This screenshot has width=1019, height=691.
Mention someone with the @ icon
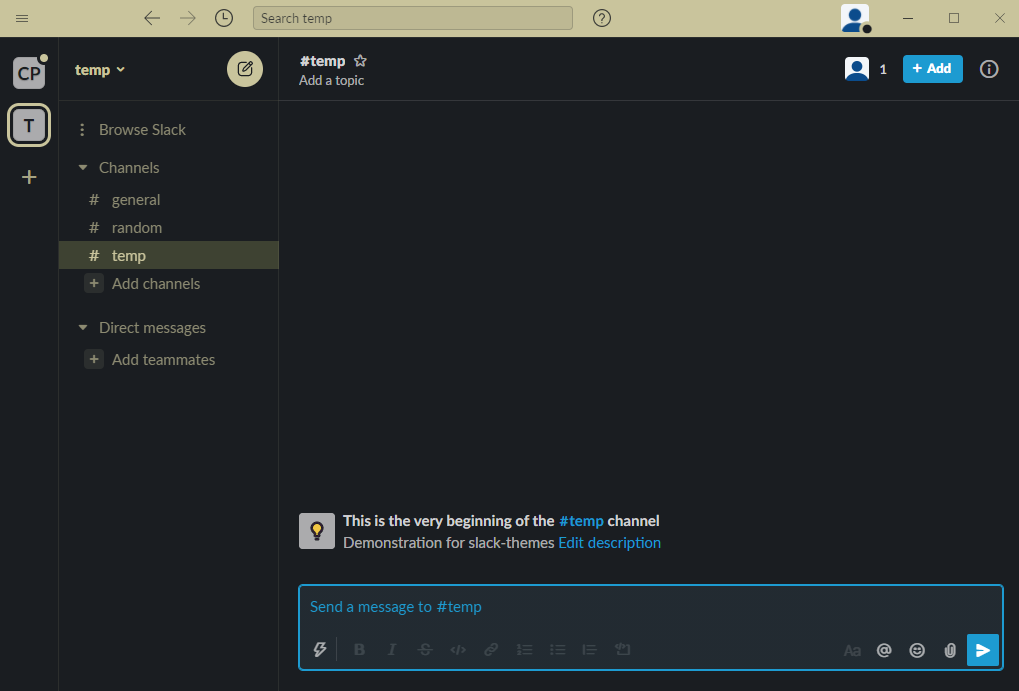click(884, 650)
